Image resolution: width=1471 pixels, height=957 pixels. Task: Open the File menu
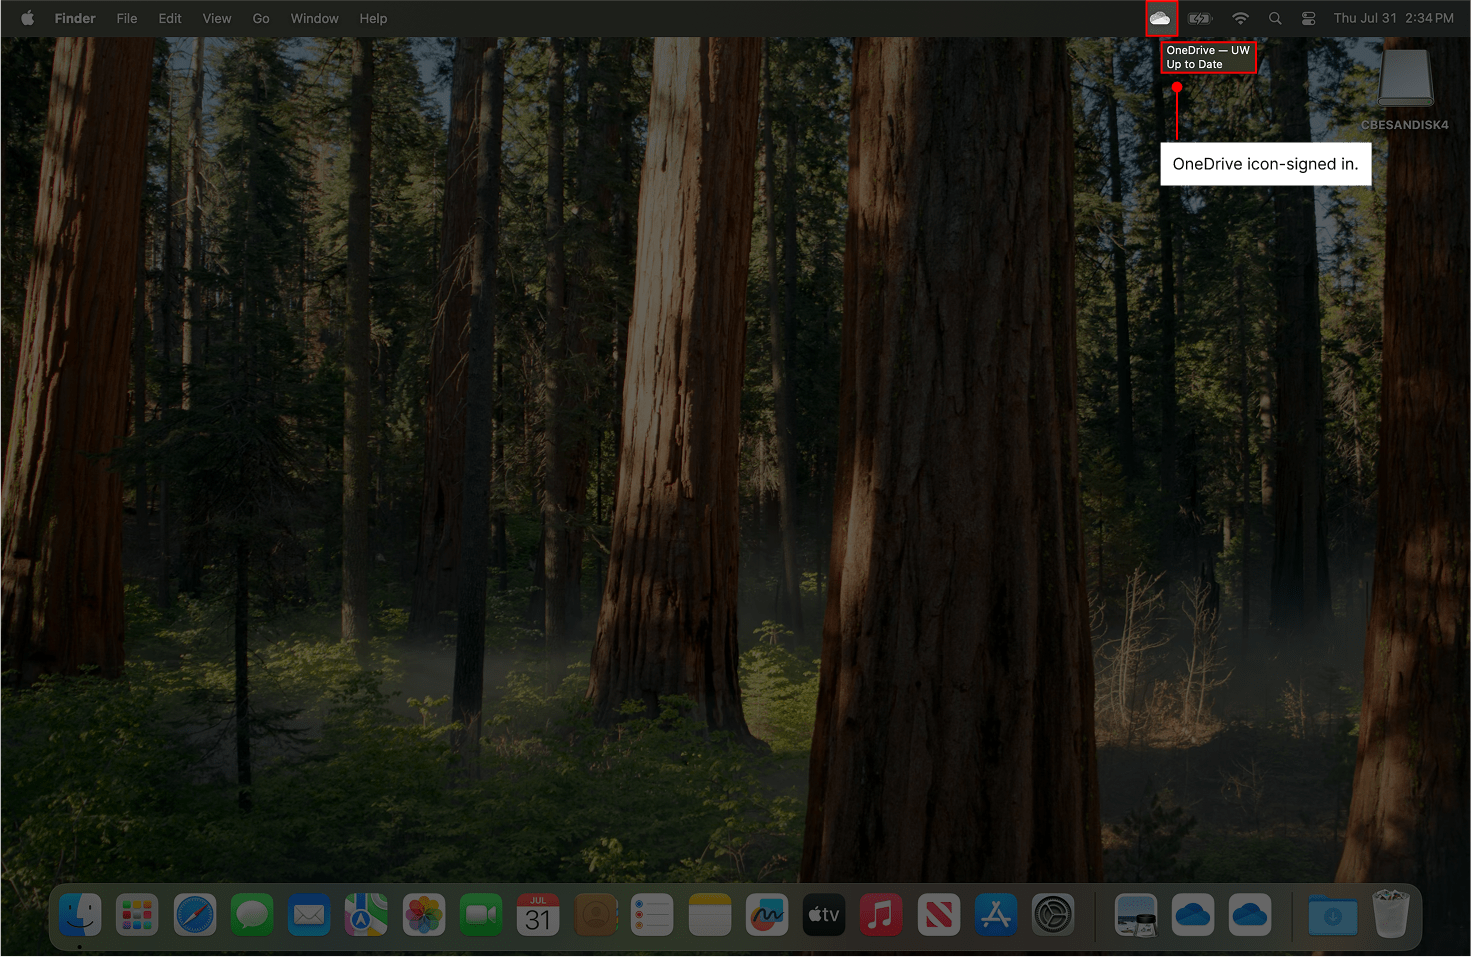tap(127, 18)
